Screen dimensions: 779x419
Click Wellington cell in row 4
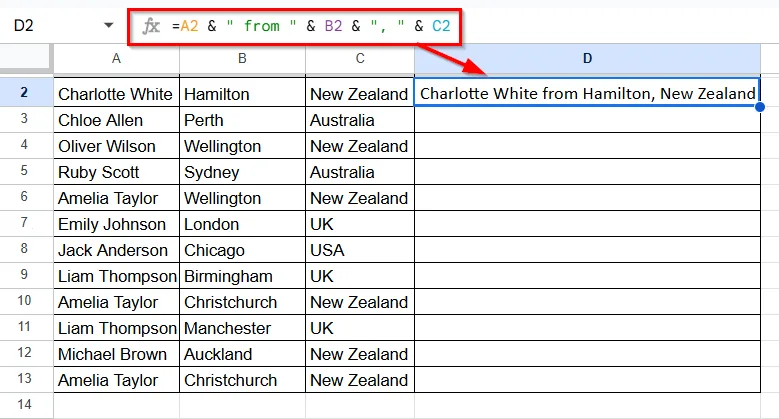click(242, 146)
